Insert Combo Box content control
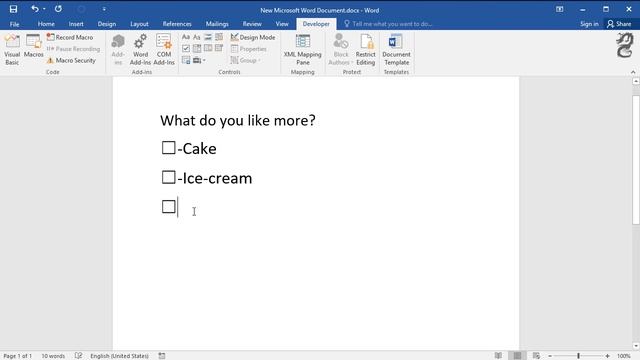Screen dimensions: 640x360 (197, 49)
